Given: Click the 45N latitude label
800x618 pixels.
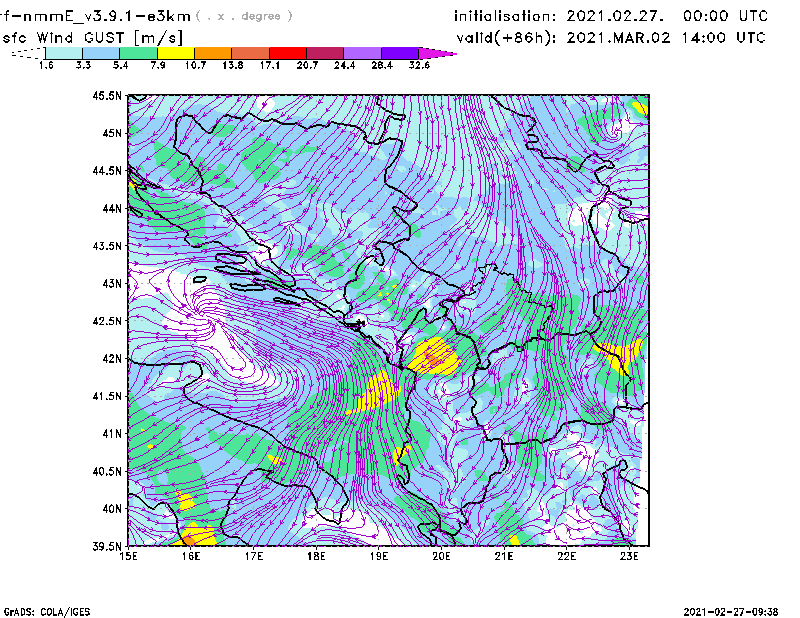Looking at the screenshot, I should pyautogui.click(x=112, y=133).
